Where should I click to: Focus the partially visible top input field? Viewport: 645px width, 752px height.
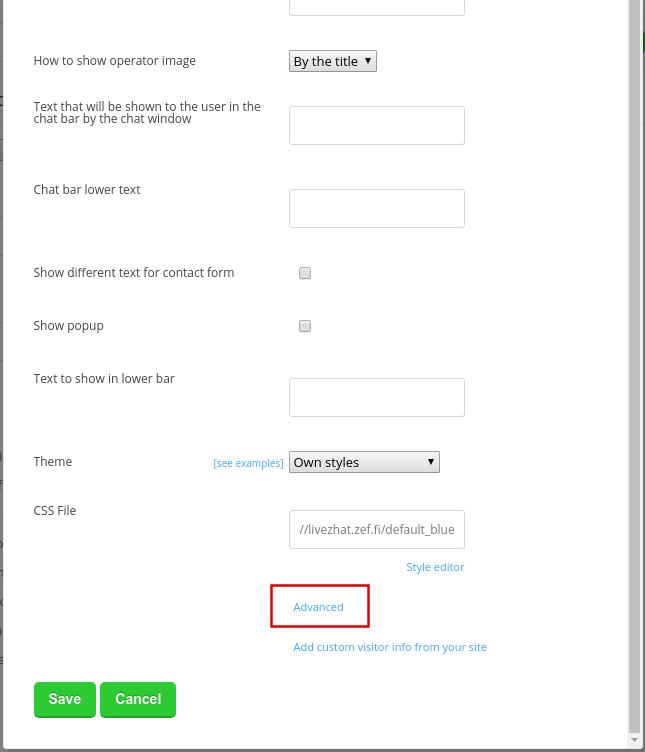click(376, 7)
